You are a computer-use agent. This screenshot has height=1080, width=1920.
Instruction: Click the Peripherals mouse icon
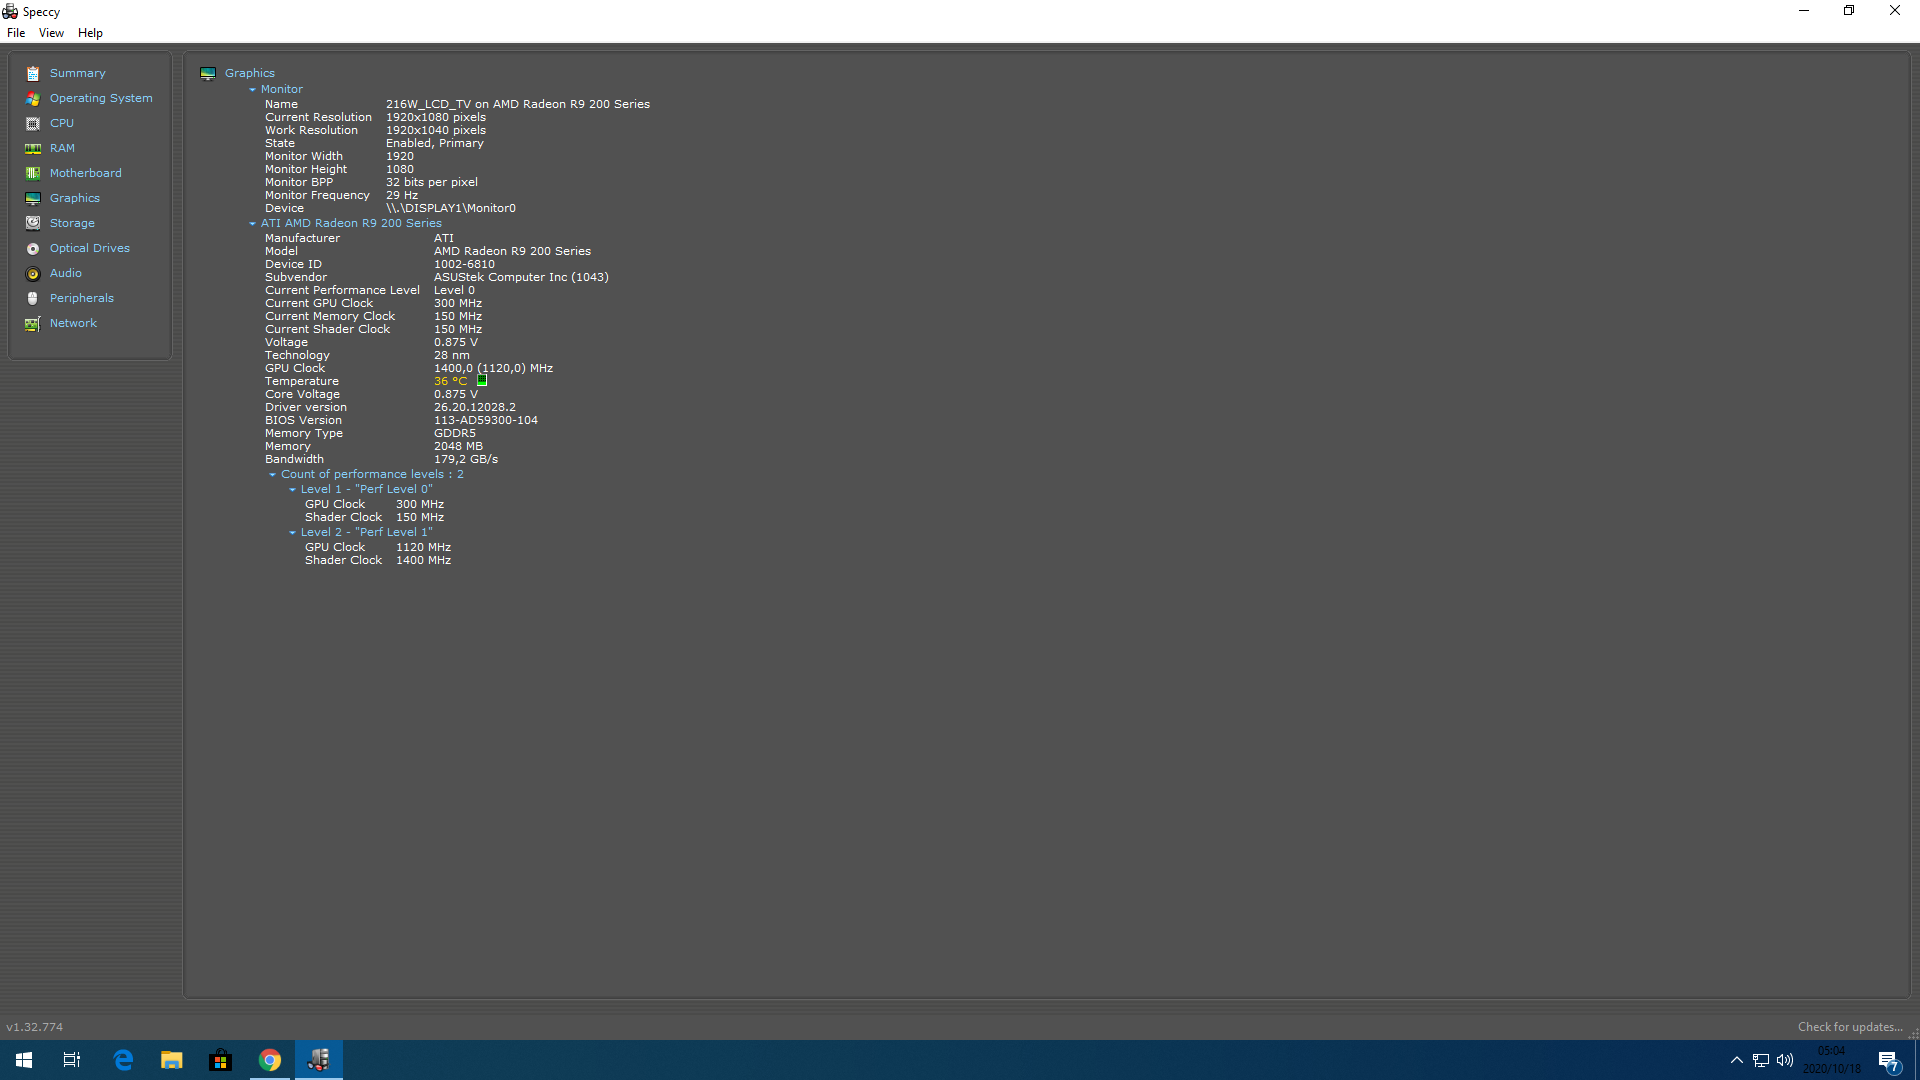pyautogui.click(x=33, y=298)
